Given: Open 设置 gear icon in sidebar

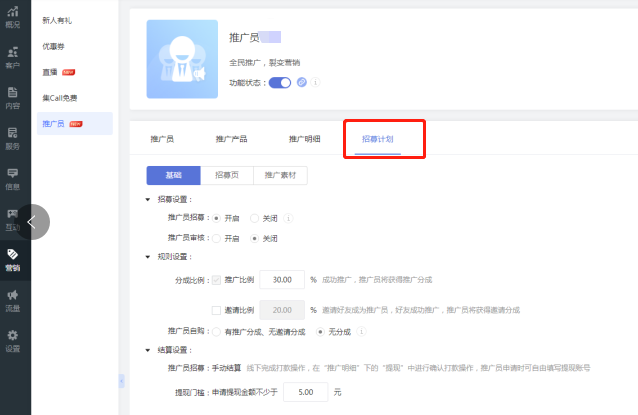Looking at the screenshot, I should 12,341.
